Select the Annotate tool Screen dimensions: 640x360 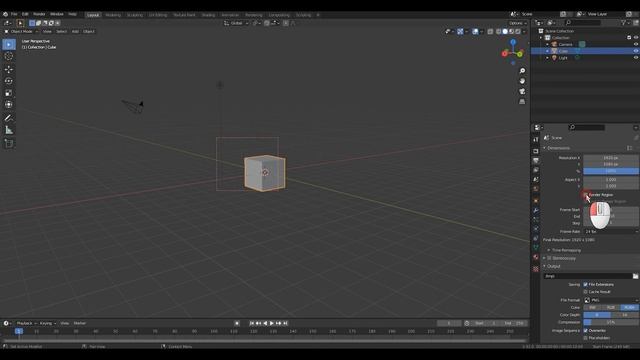tap(9, 118)
